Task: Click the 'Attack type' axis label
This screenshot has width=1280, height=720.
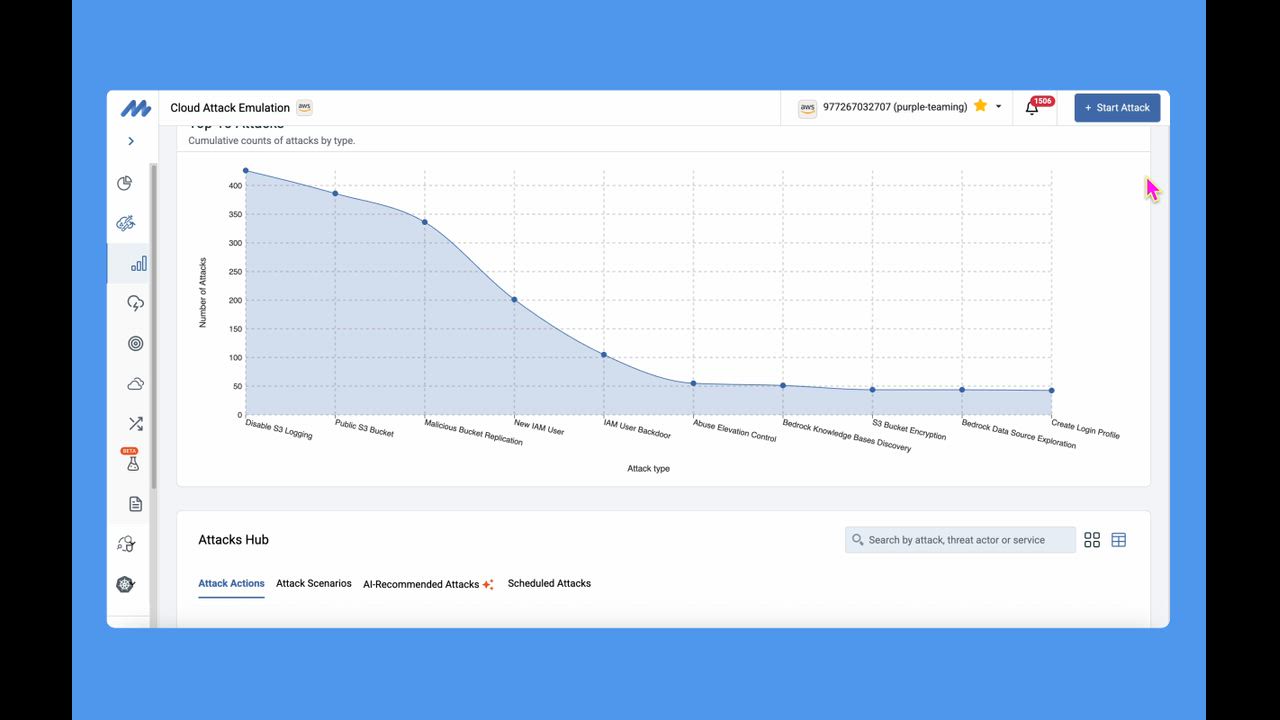Action: (x=649, y=469)
